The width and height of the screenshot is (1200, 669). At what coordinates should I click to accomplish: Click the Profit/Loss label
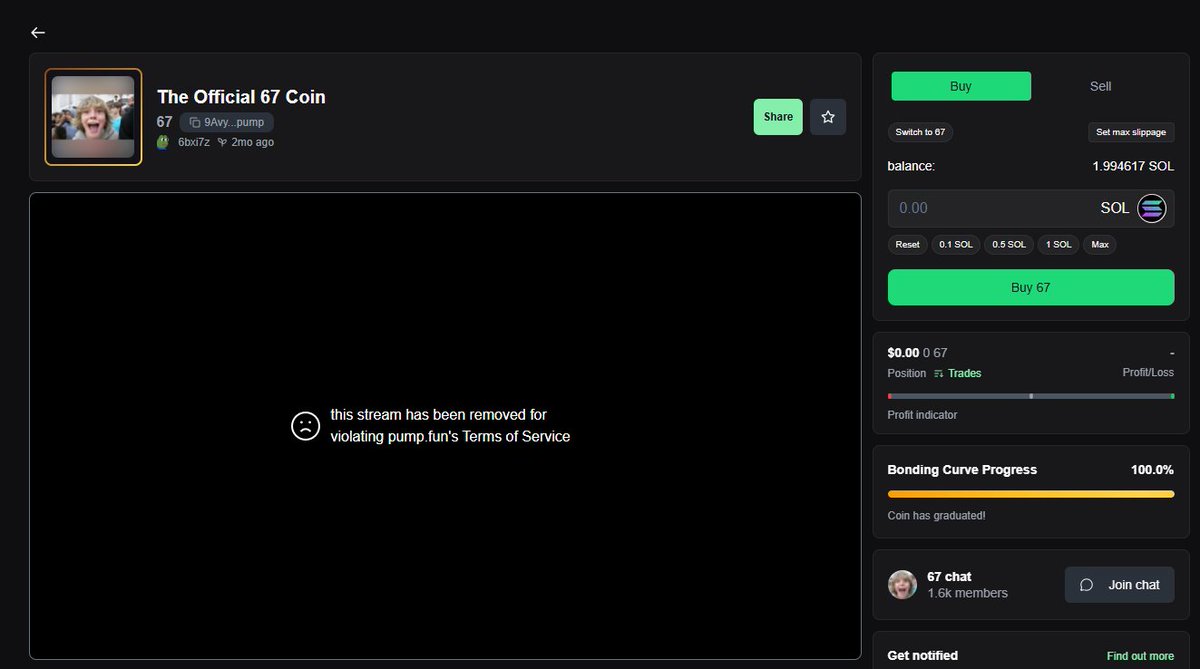(x=1148, y=373)
